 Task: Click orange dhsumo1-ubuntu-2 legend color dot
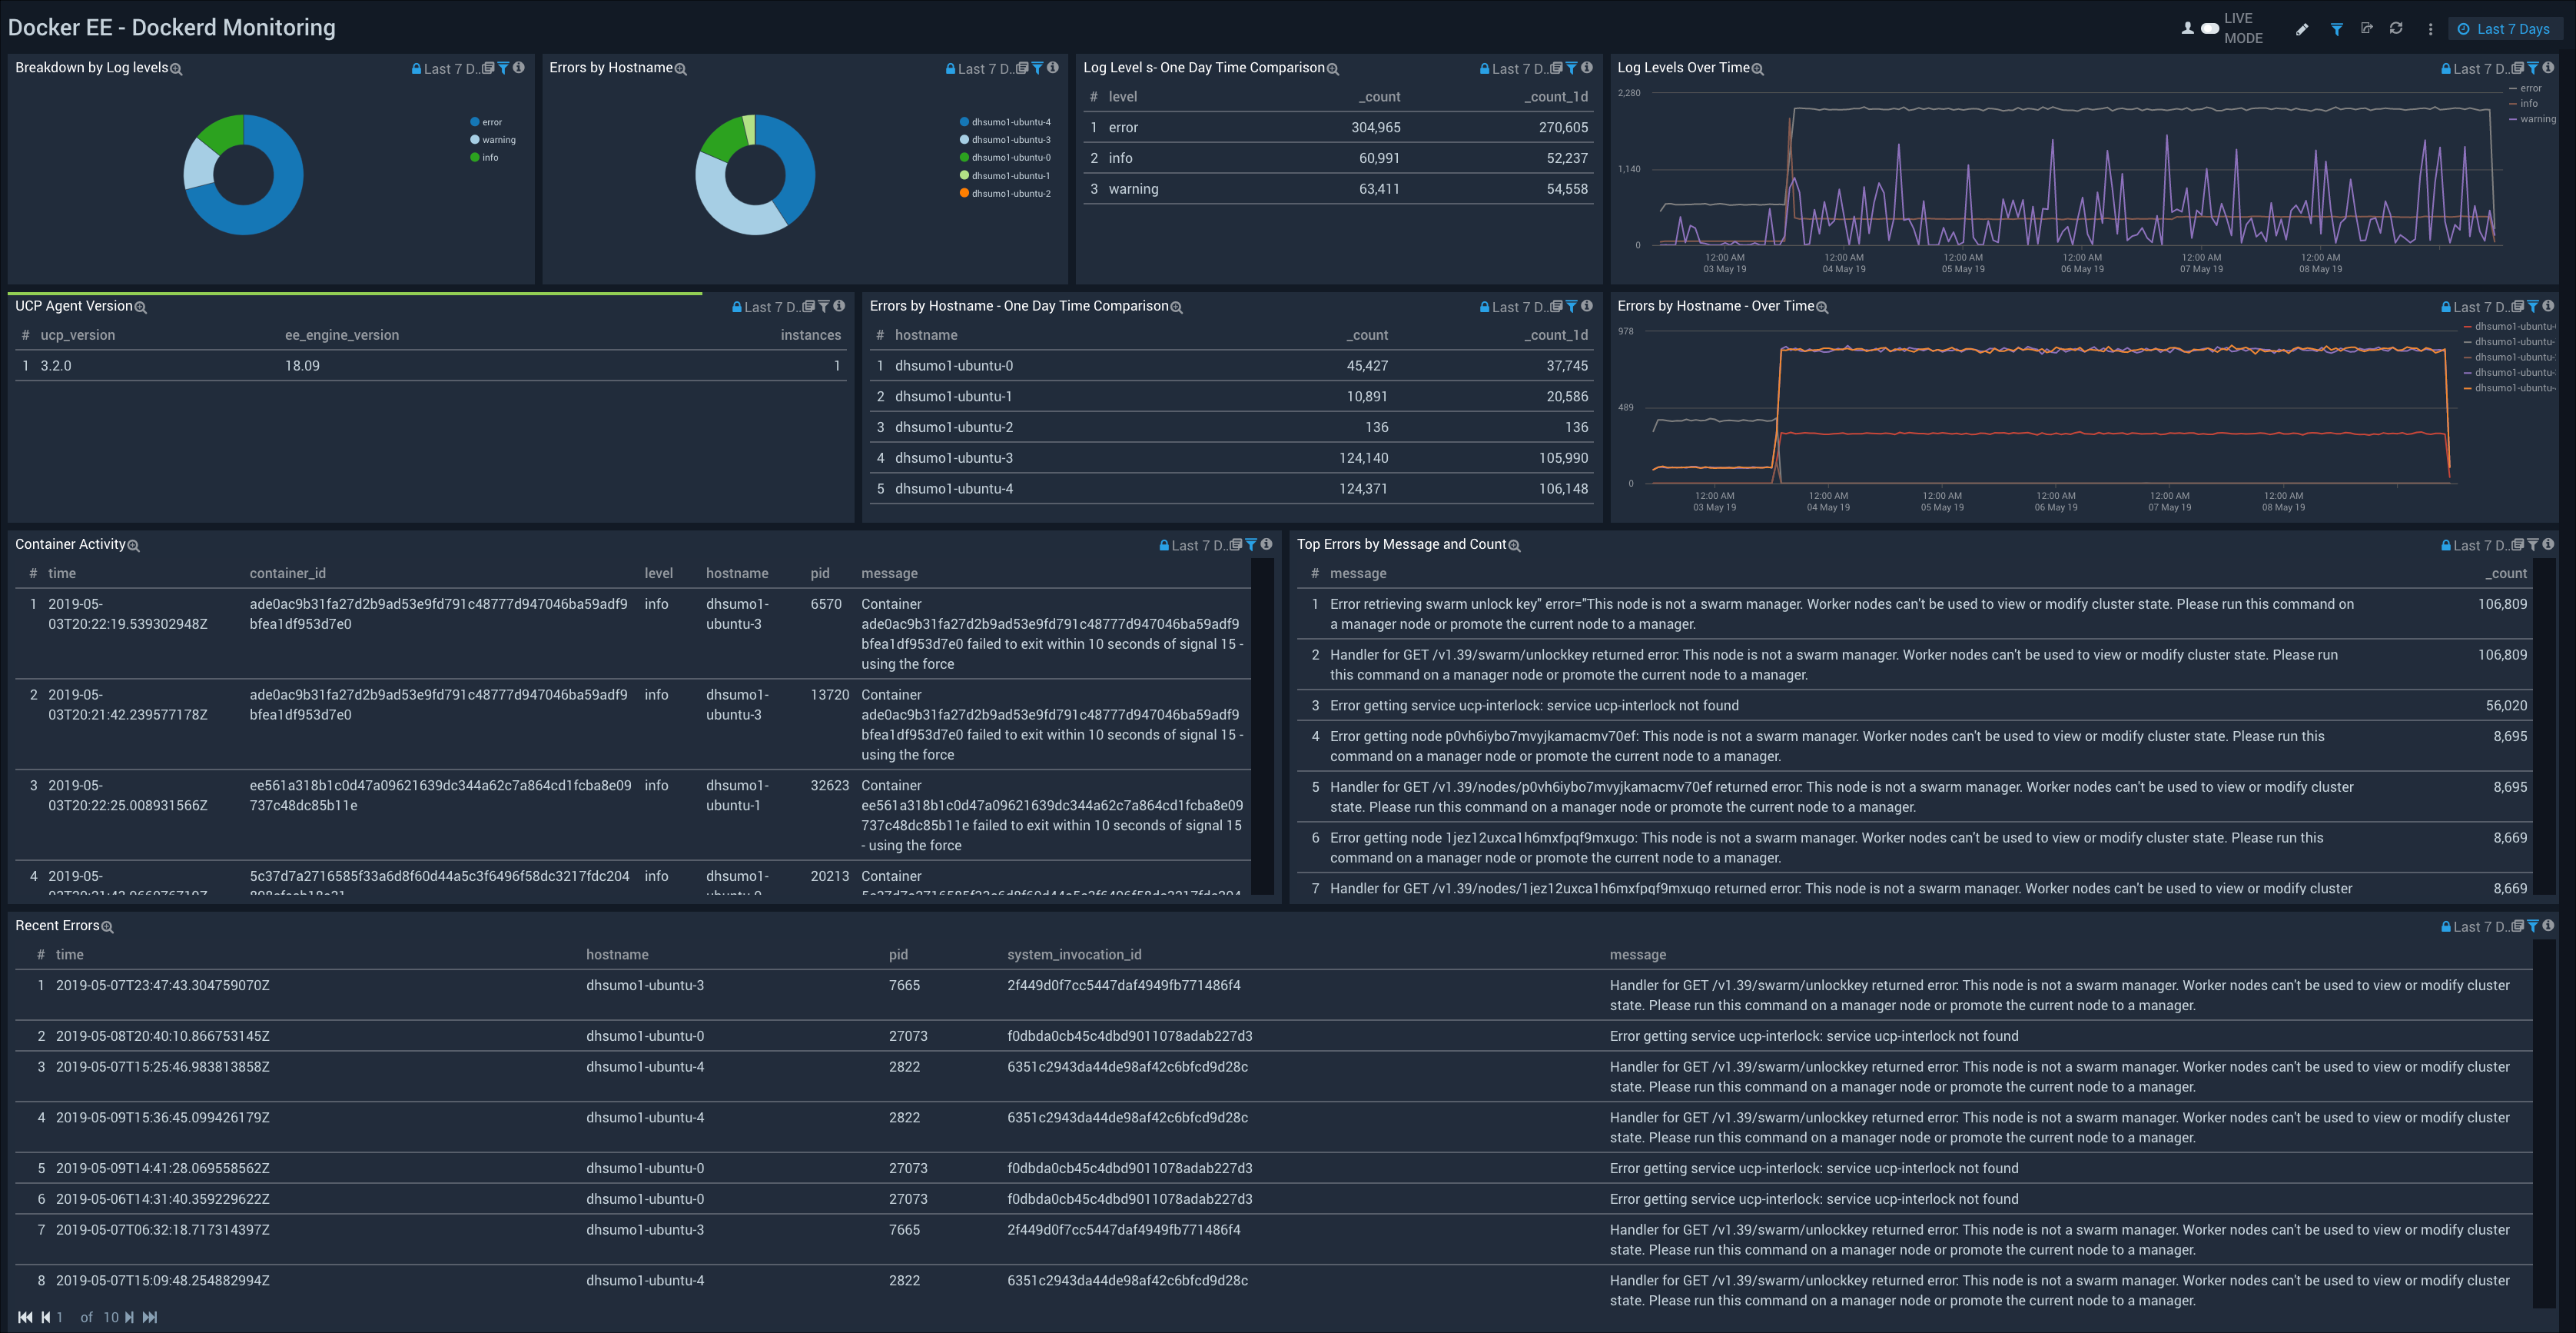coord(964,193)
